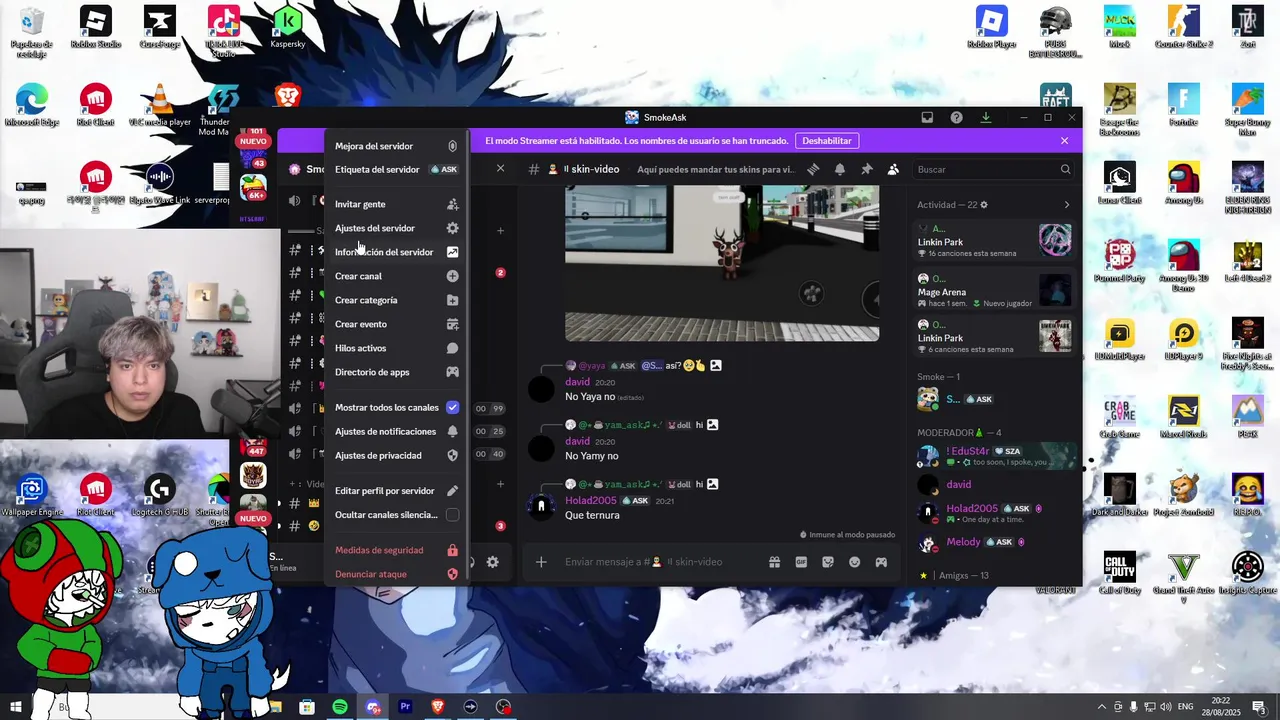Screen dimensions: 1280x720
Task: Open sticker picker icon
Action: (828, 562)
